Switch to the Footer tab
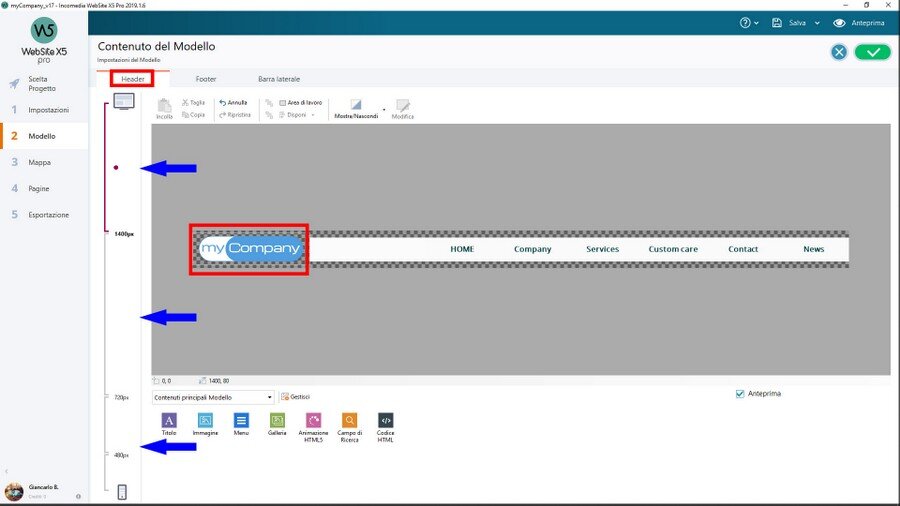The height and width of the screenshot is (506, 900). pyautogui.click(x=206, y=78)
